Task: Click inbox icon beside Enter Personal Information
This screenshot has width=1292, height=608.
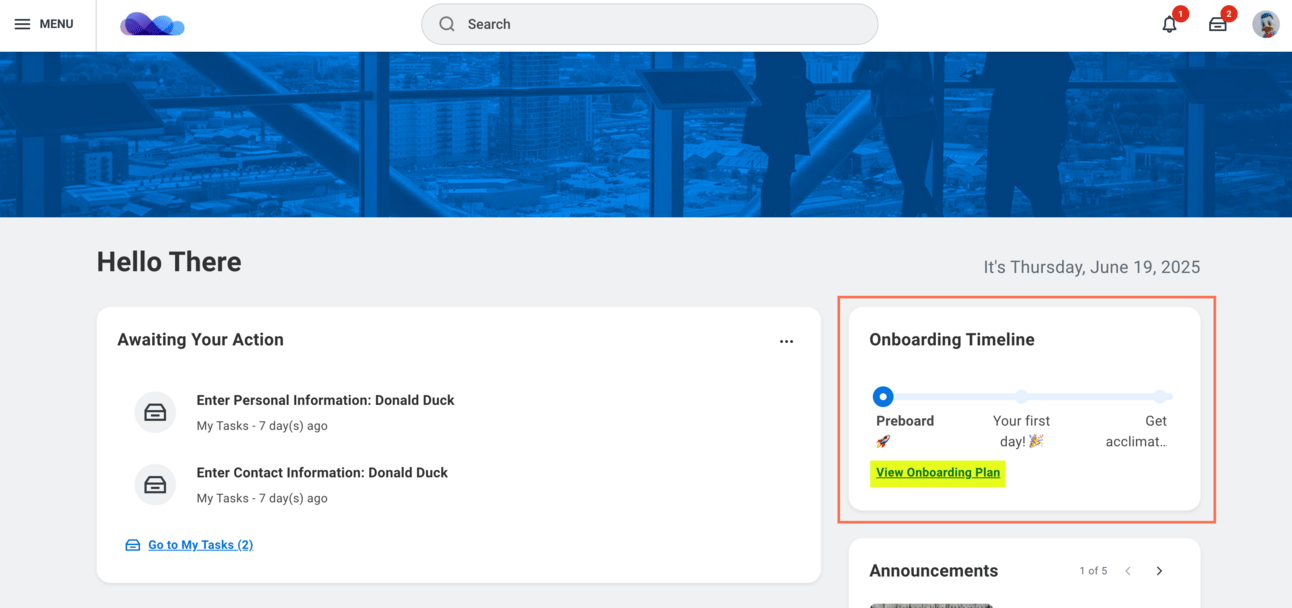Action: pyautogui.click(x=155, y=412)
